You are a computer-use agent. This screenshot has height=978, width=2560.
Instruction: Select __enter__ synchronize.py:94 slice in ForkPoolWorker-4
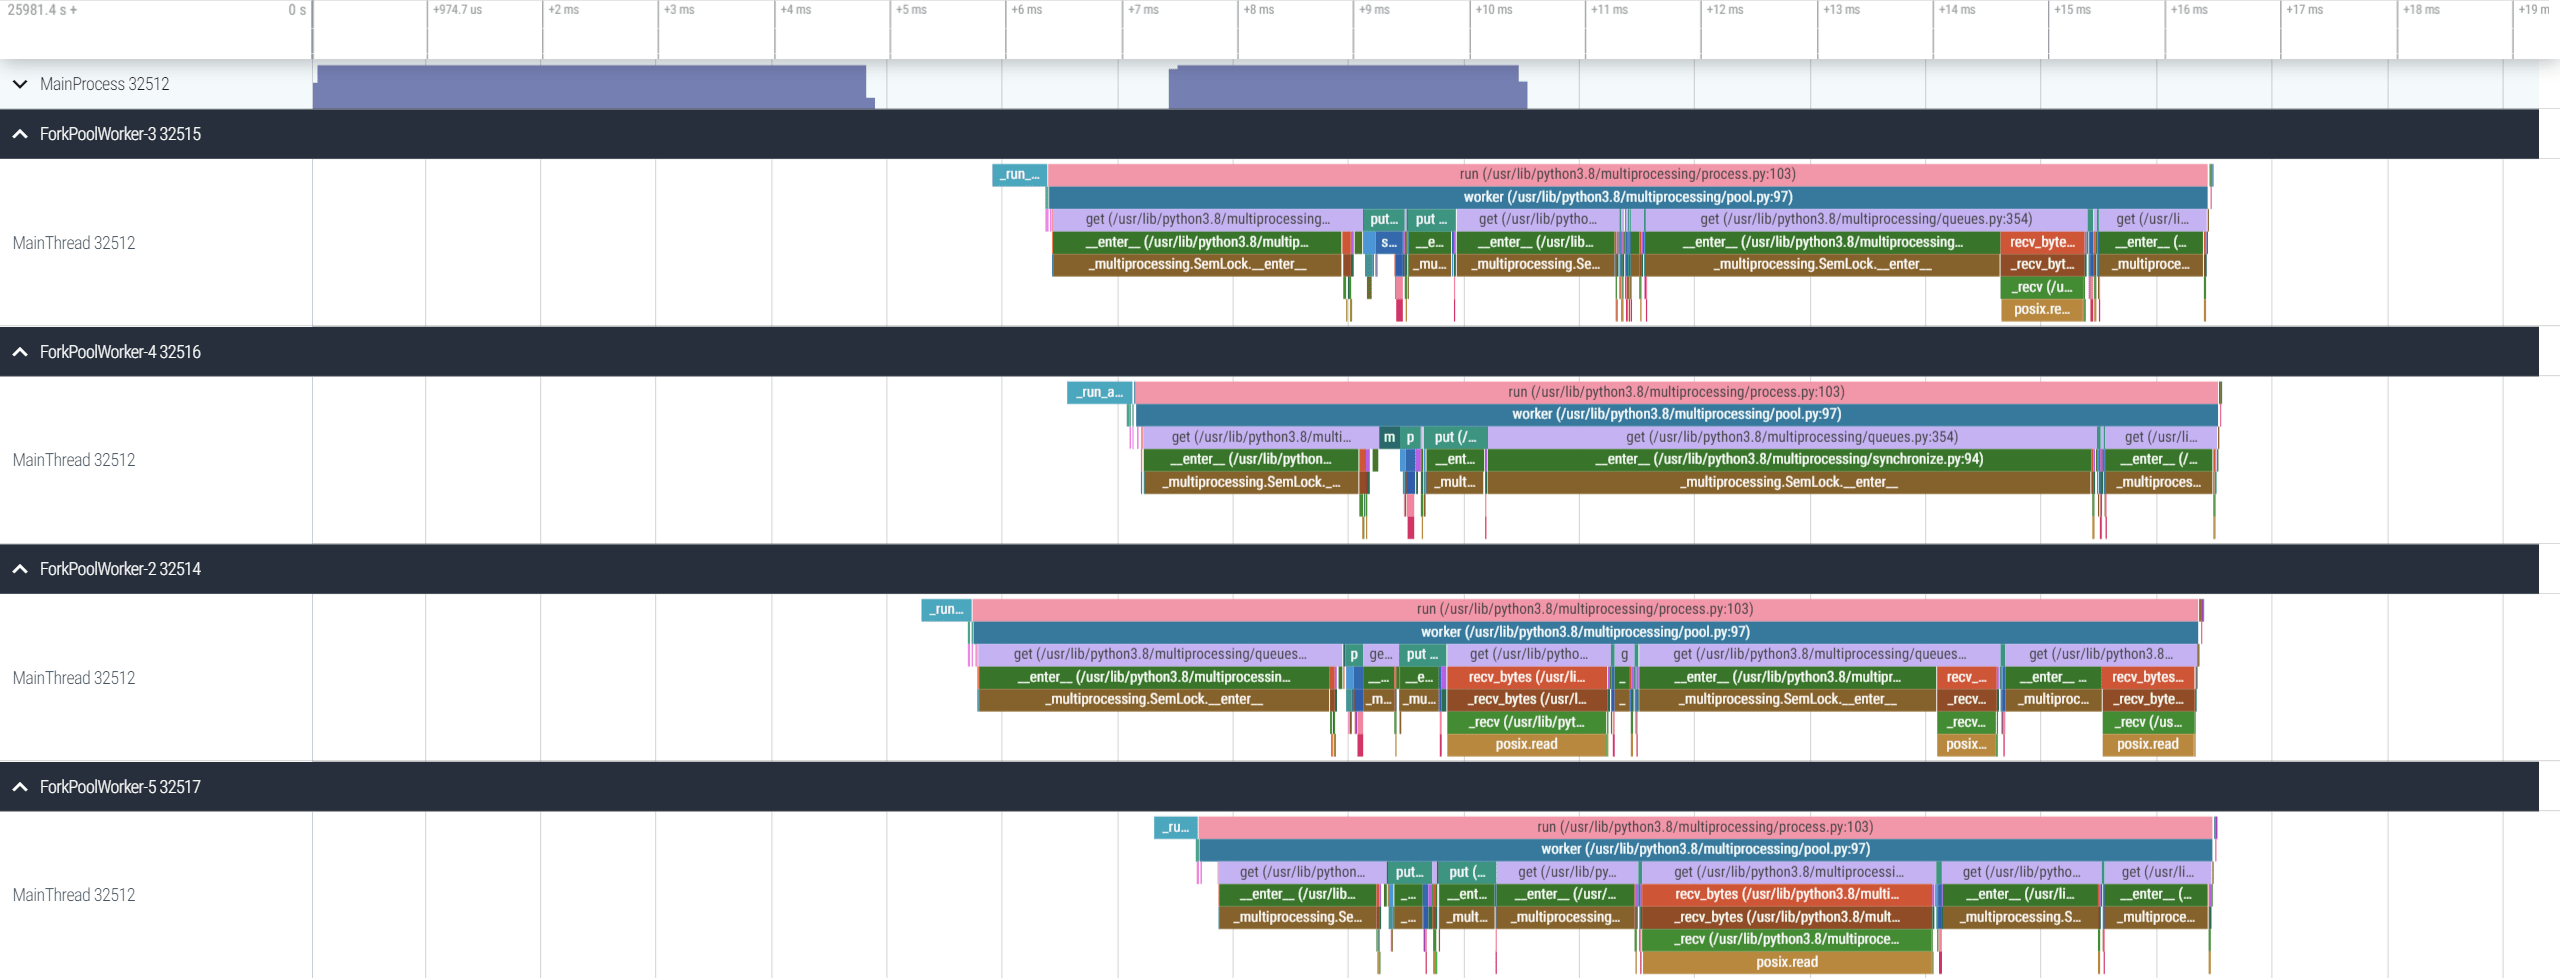[1789, 459]
